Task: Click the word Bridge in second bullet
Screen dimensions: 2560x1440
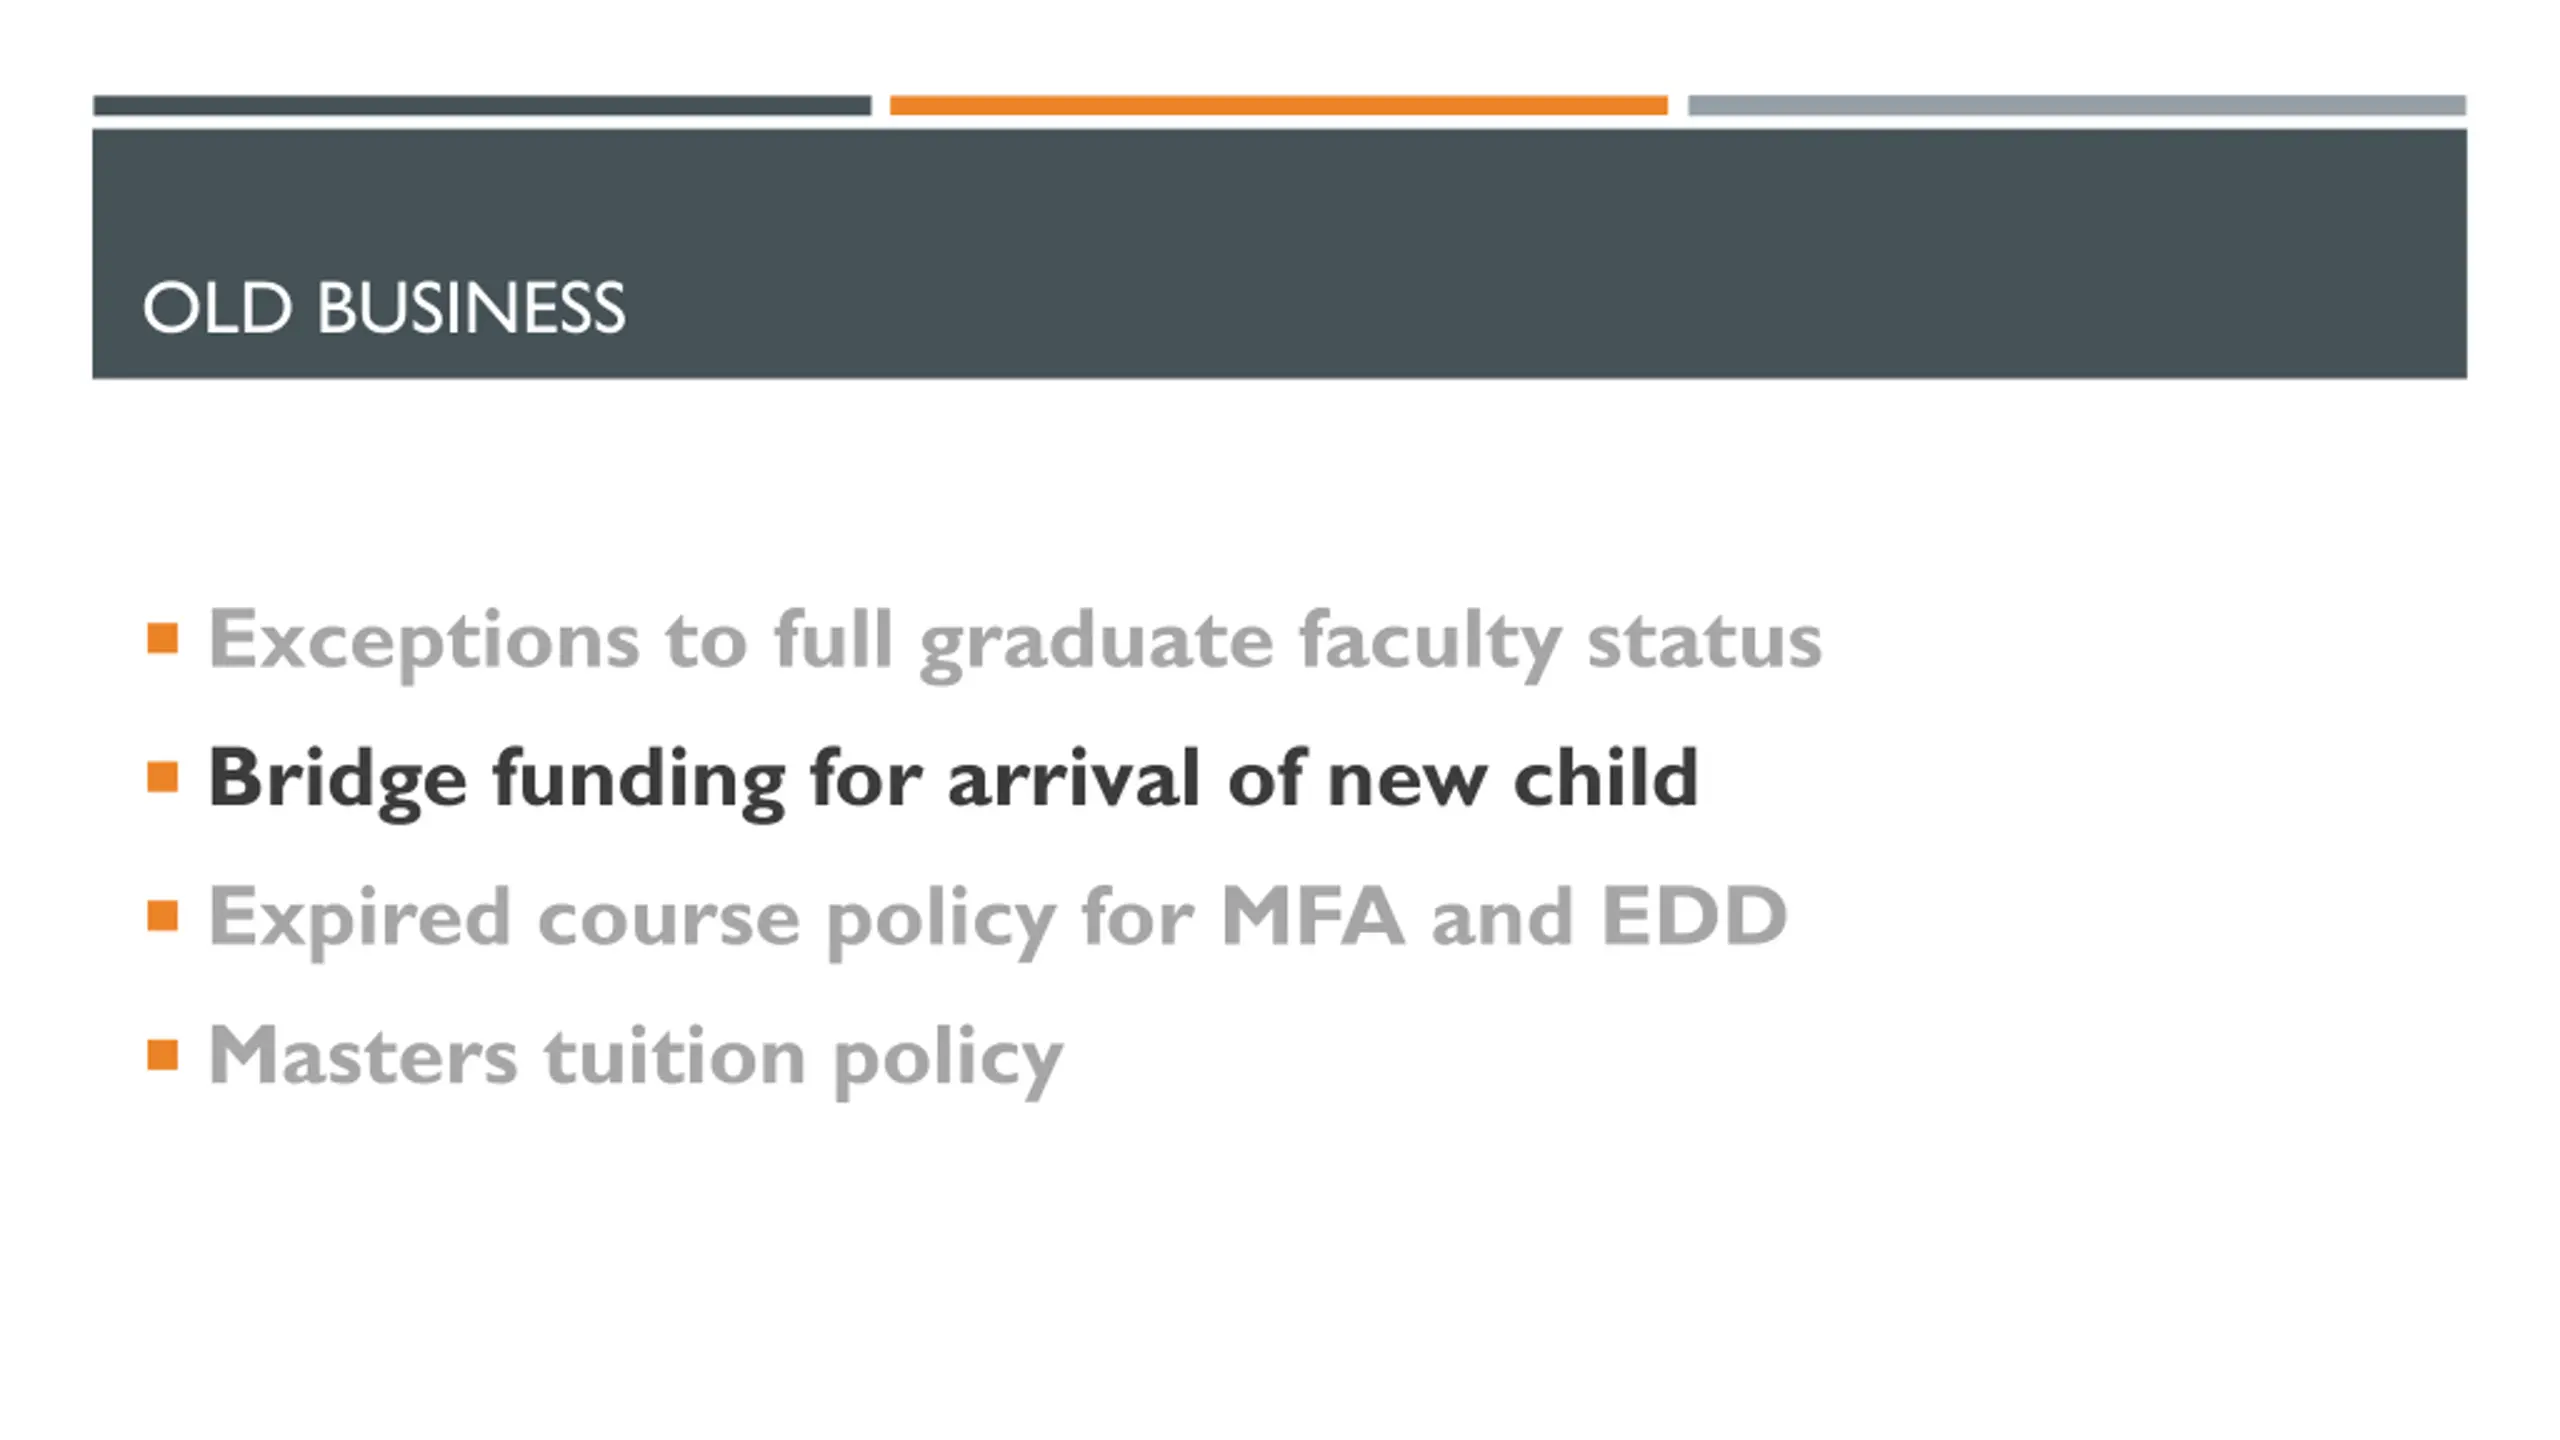Action: point(338,781)
